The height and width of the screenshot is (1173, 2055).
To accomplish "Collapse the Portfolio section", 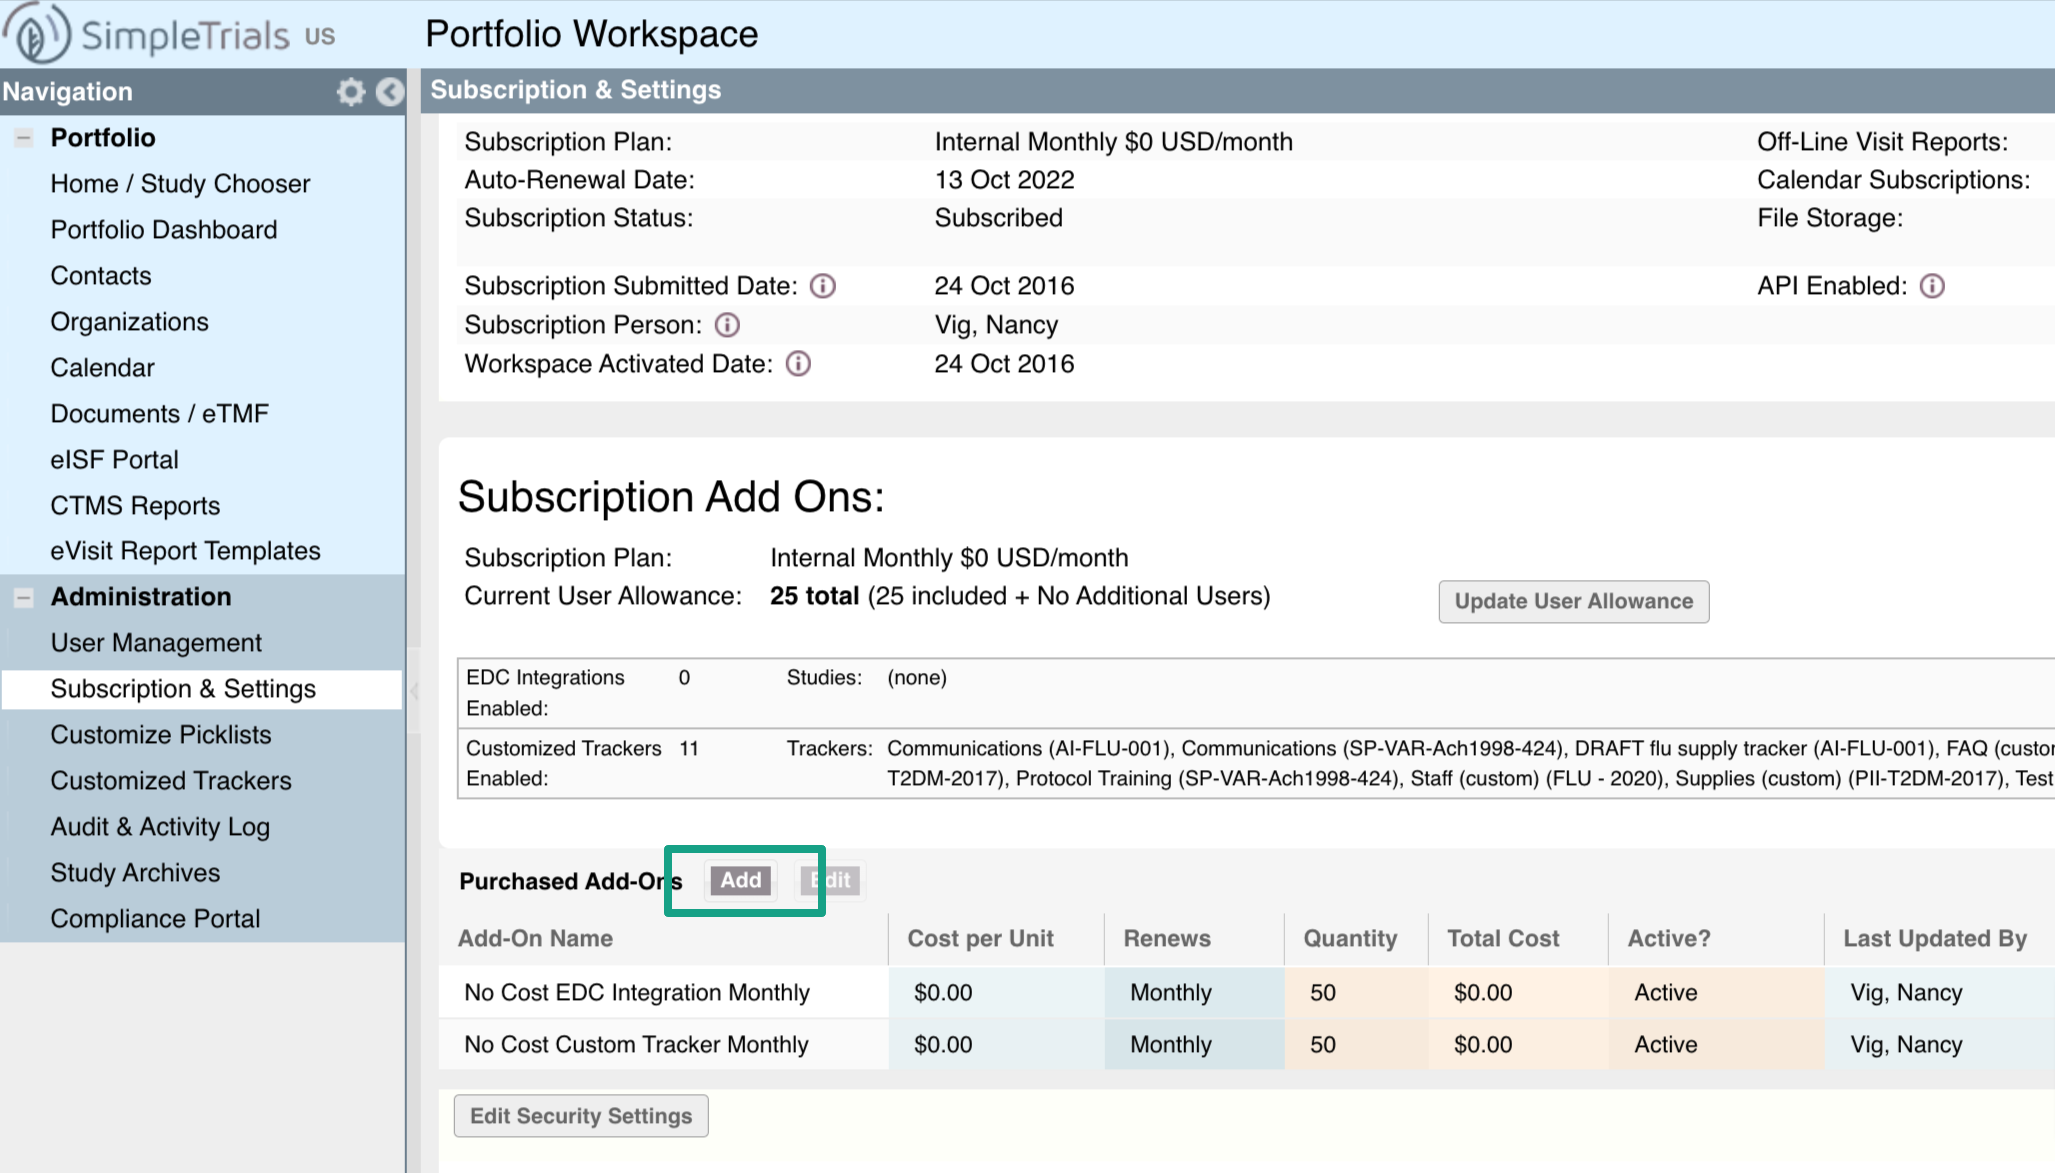I will point(24,138).
